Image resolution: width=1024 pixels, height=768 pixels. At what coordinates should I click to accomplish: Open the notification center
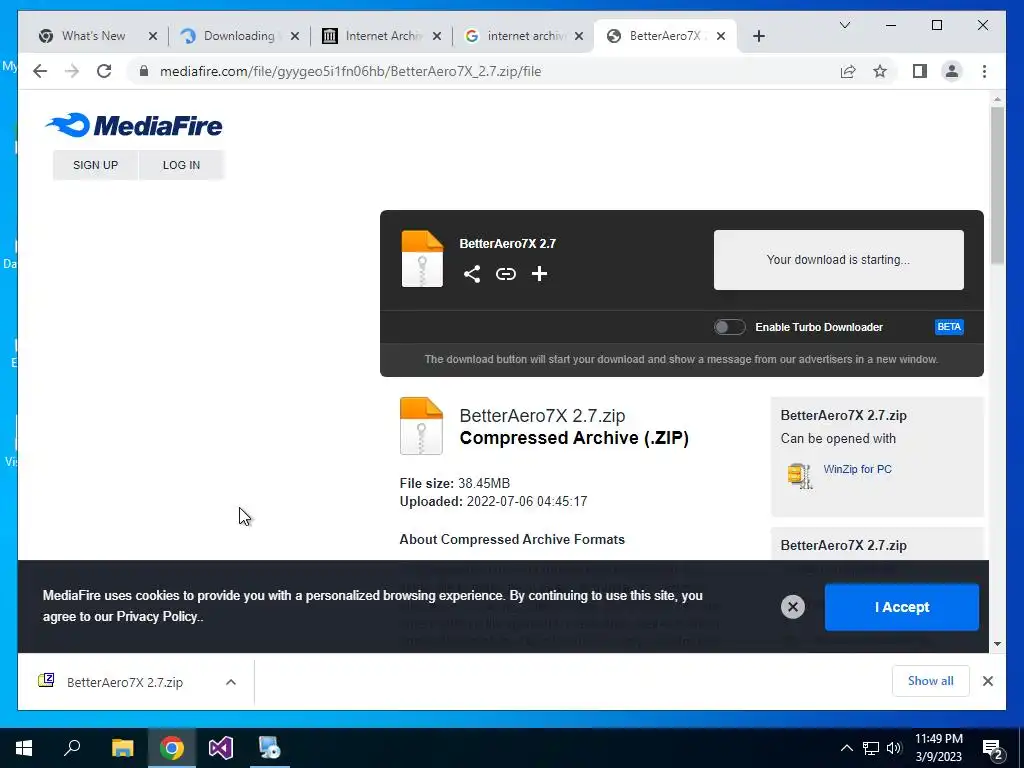coord(993,748)
